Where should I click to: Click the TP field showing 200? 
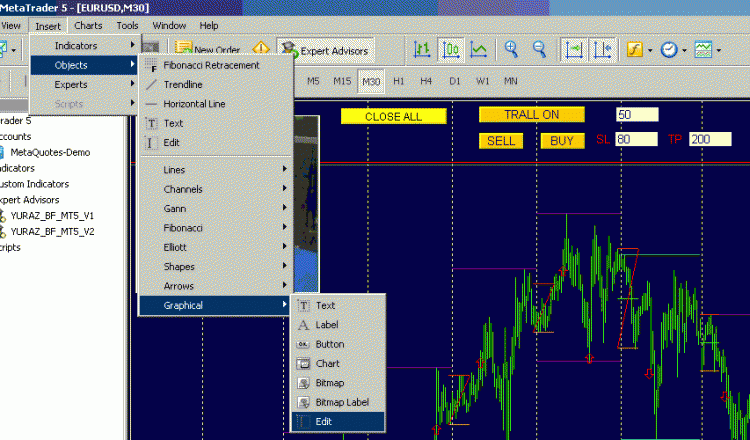[710, 139]
